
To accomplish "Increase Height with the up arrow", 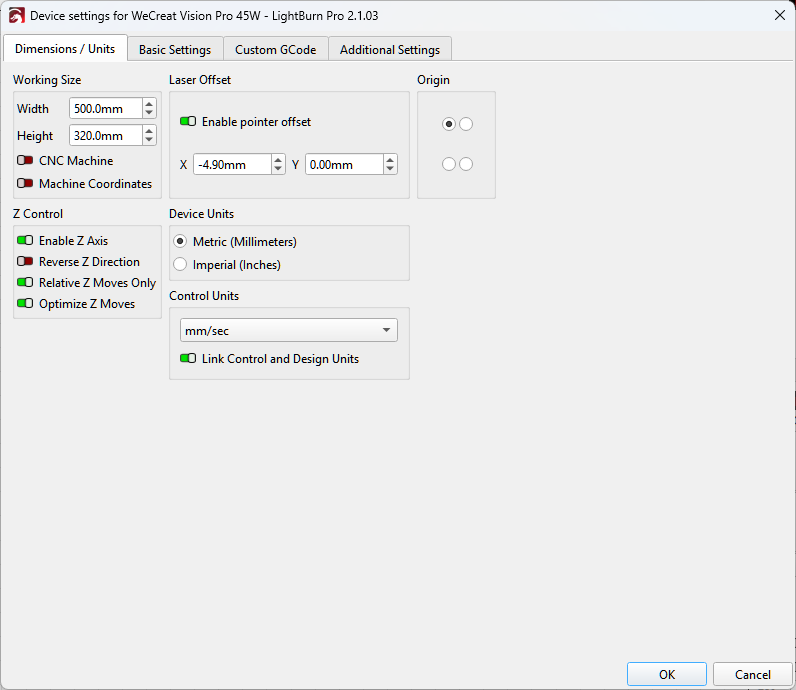I will 149,130.
